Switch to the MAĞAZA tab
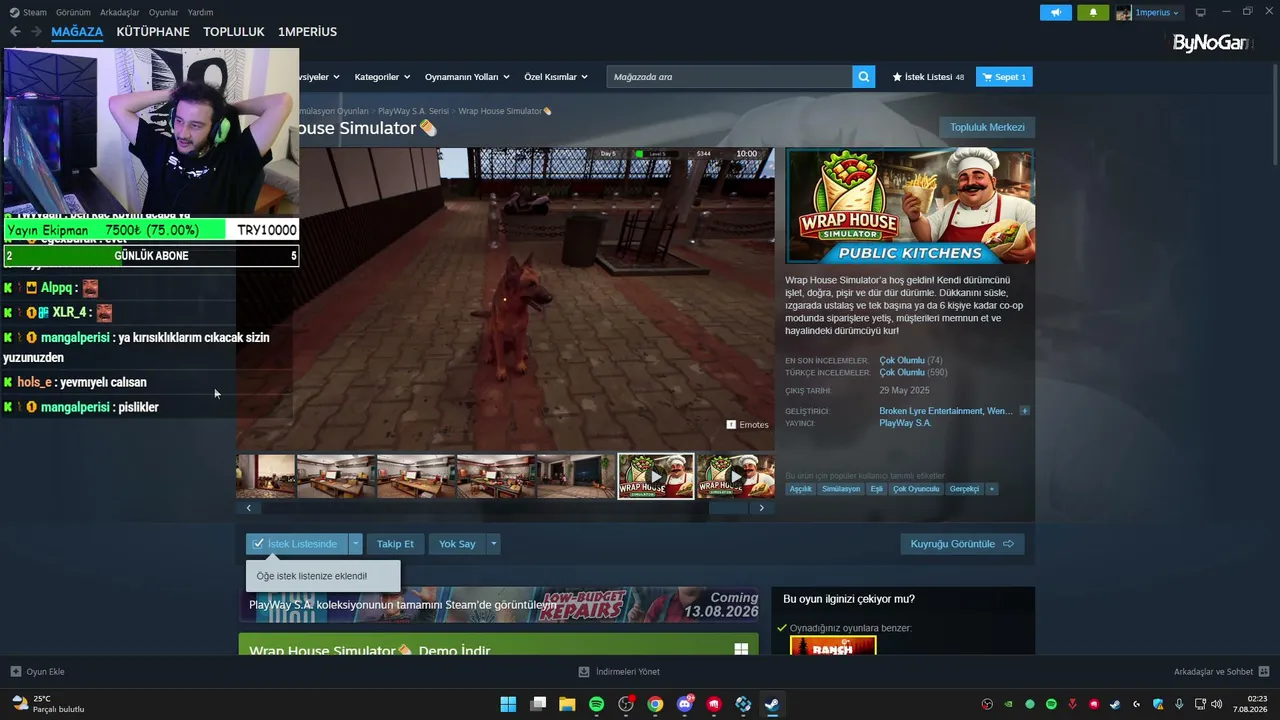The width and height of the screenshot is (1280, 720). [x=77, y=32]
